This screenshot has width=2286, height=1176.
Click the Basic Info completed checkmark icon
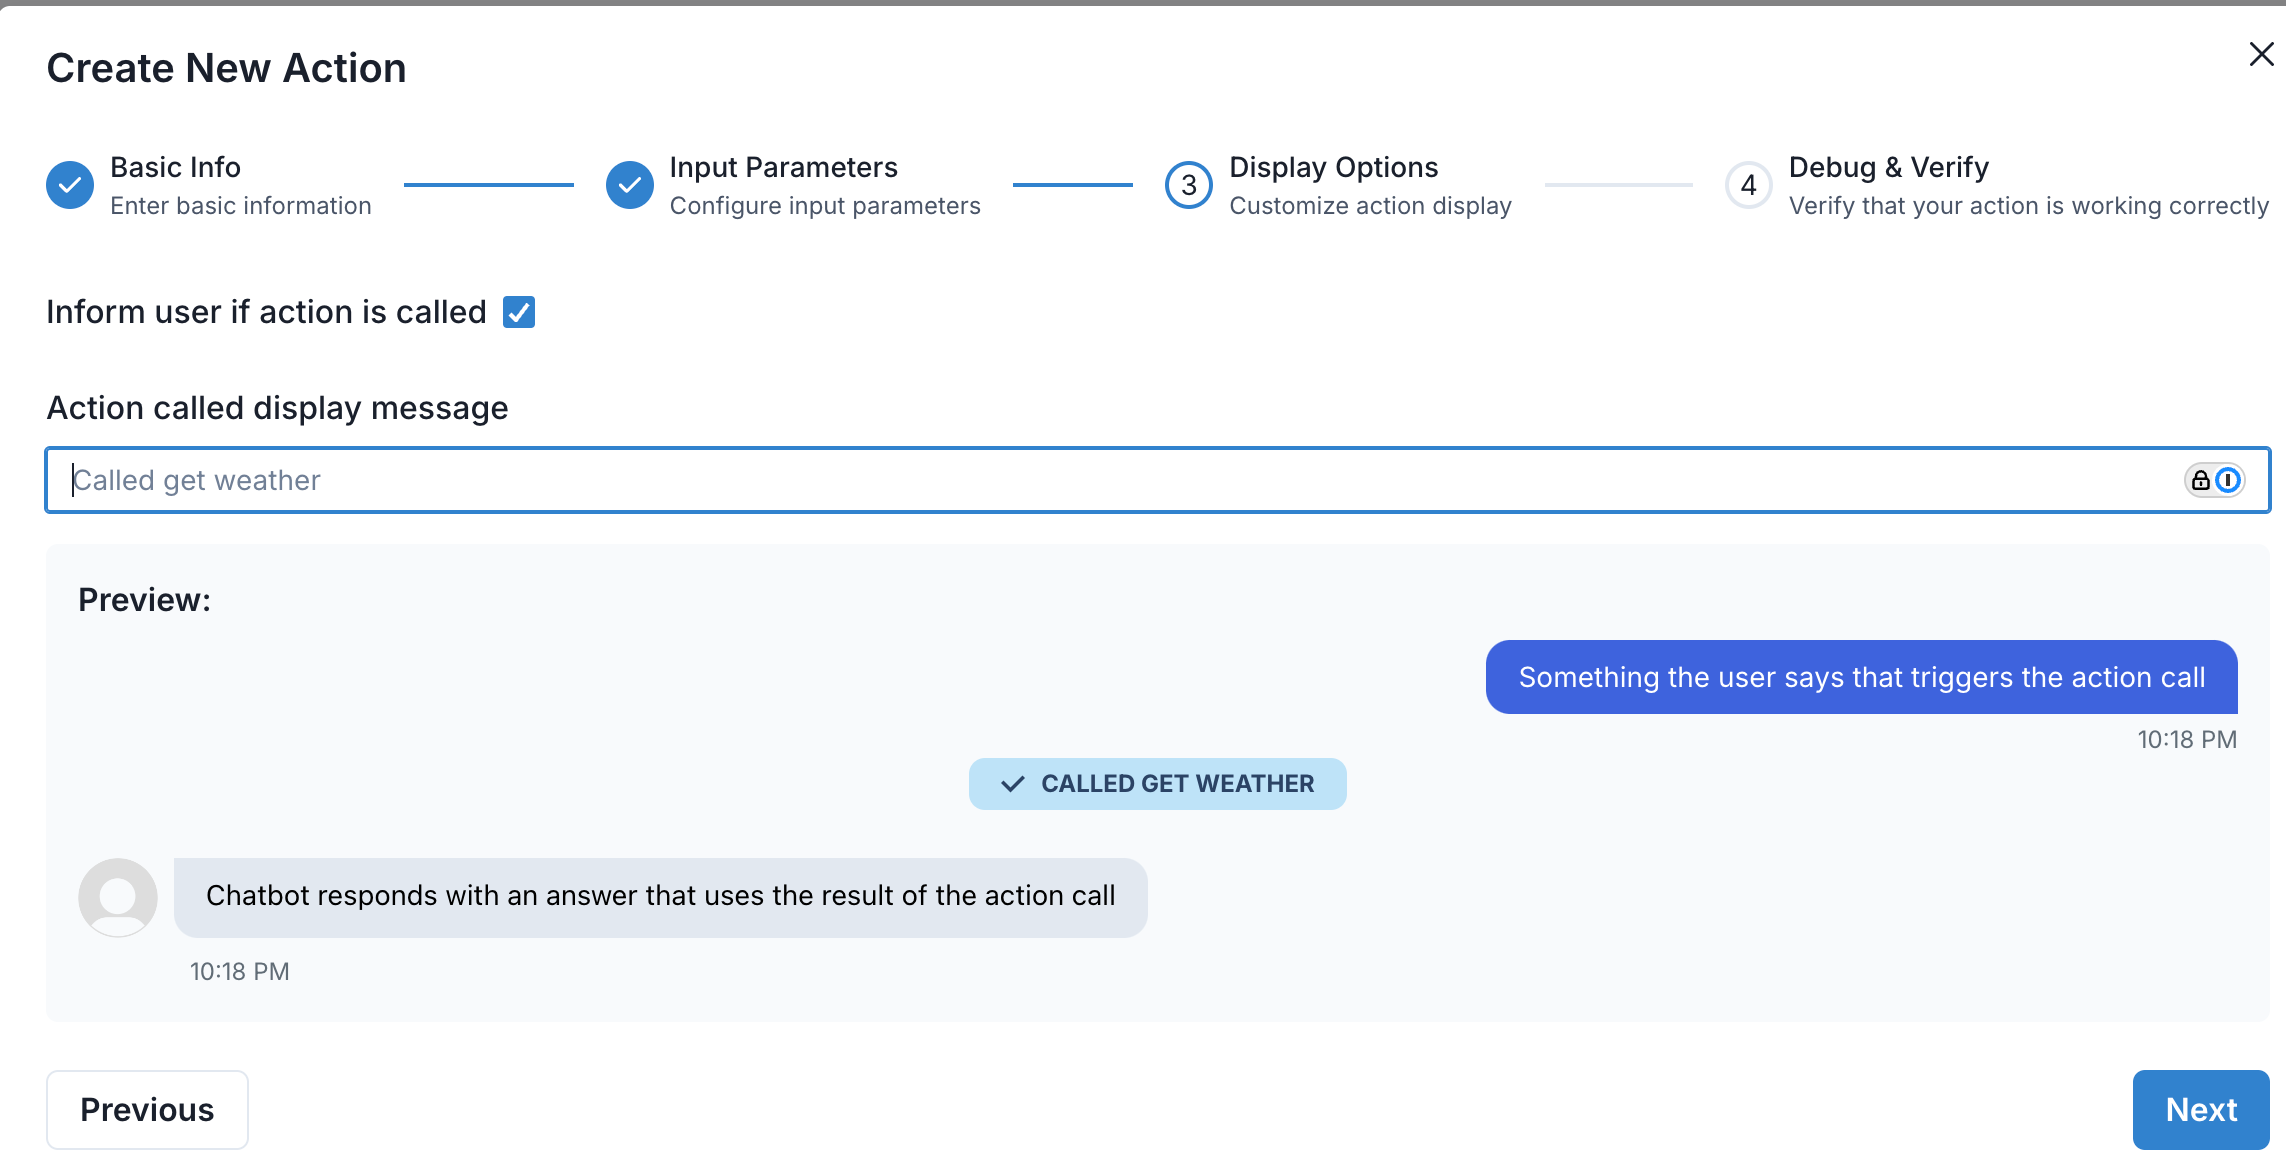click(70, 185)
